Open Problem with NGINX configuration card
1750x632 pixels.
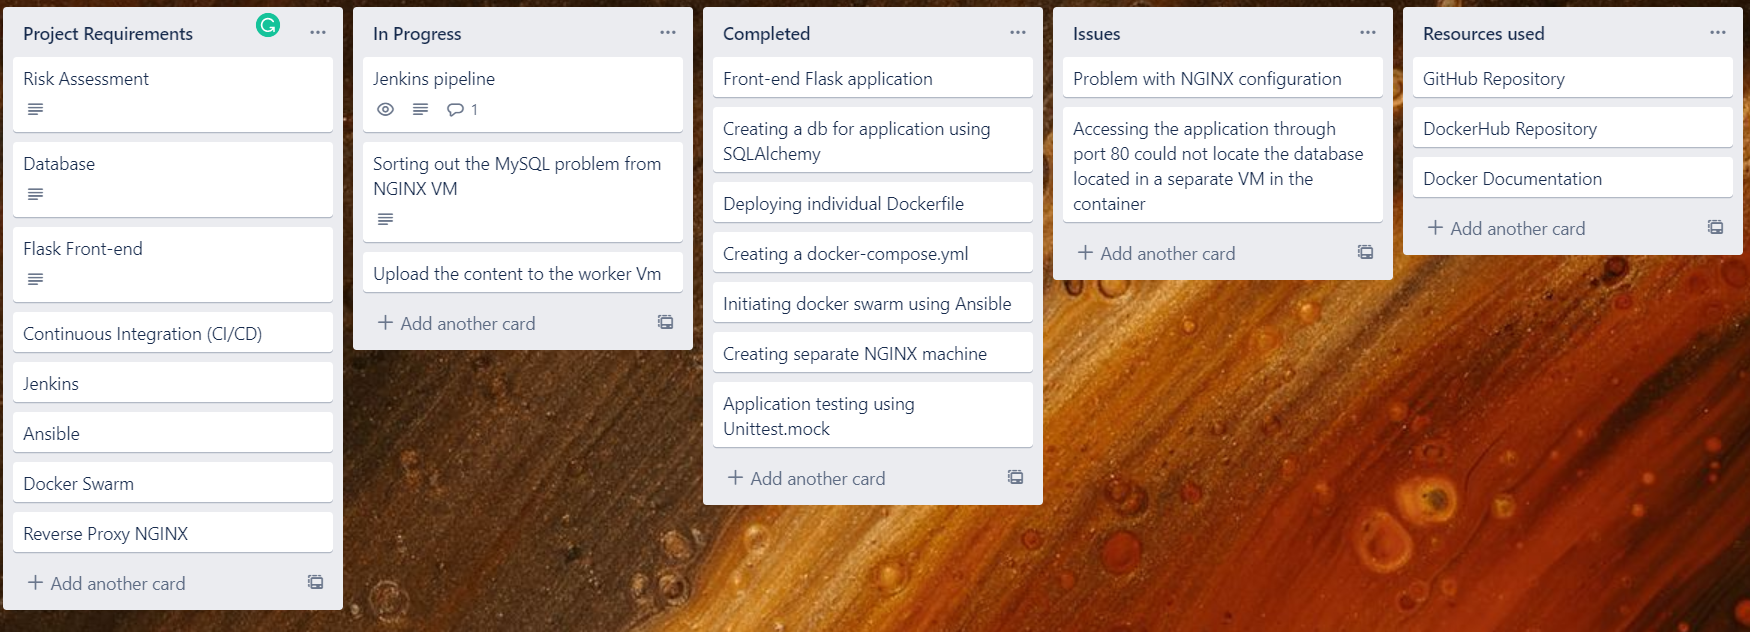1223,77
